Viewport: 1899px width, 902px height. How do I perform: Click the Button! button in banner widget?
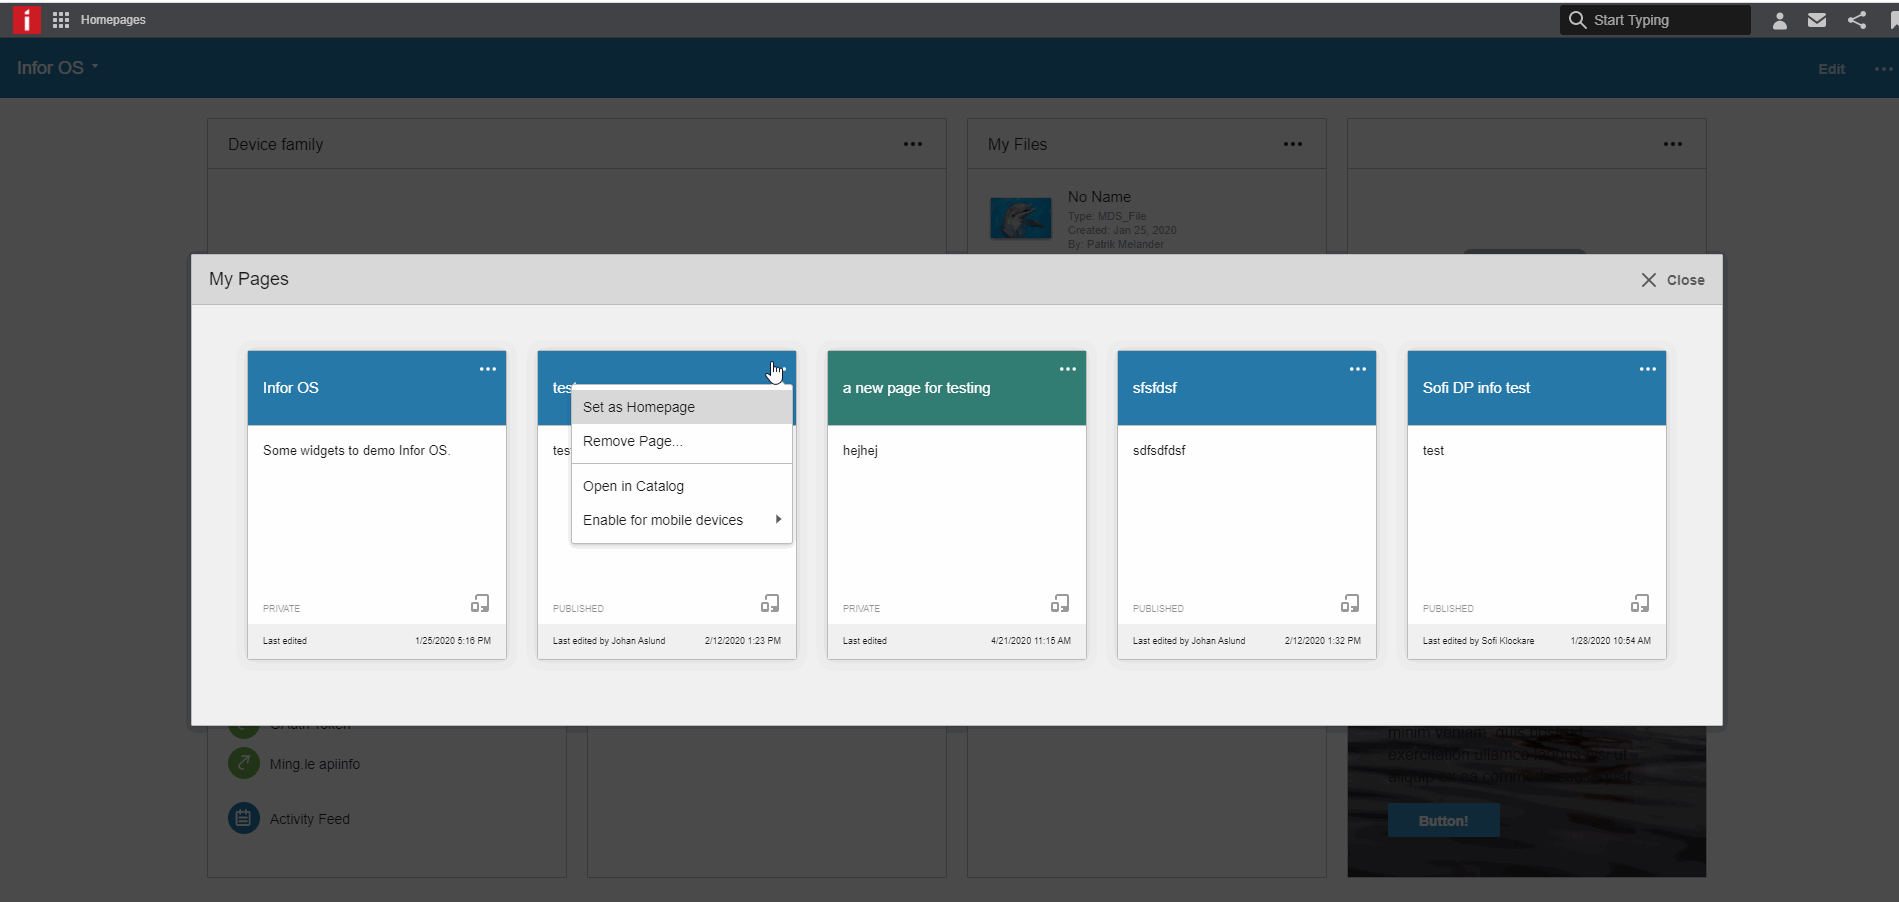[x=1443, y=820]
